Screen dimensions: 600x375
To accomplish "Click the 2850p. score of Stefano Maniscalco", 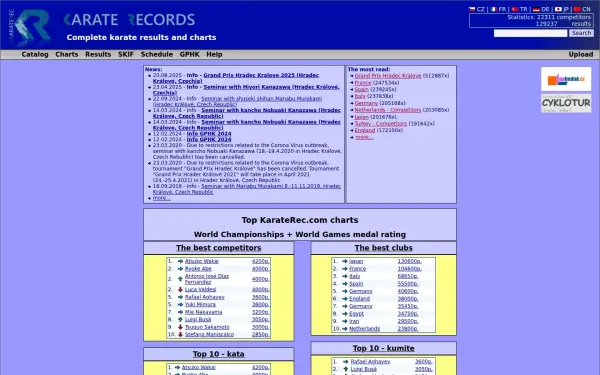I will (261, 334).
